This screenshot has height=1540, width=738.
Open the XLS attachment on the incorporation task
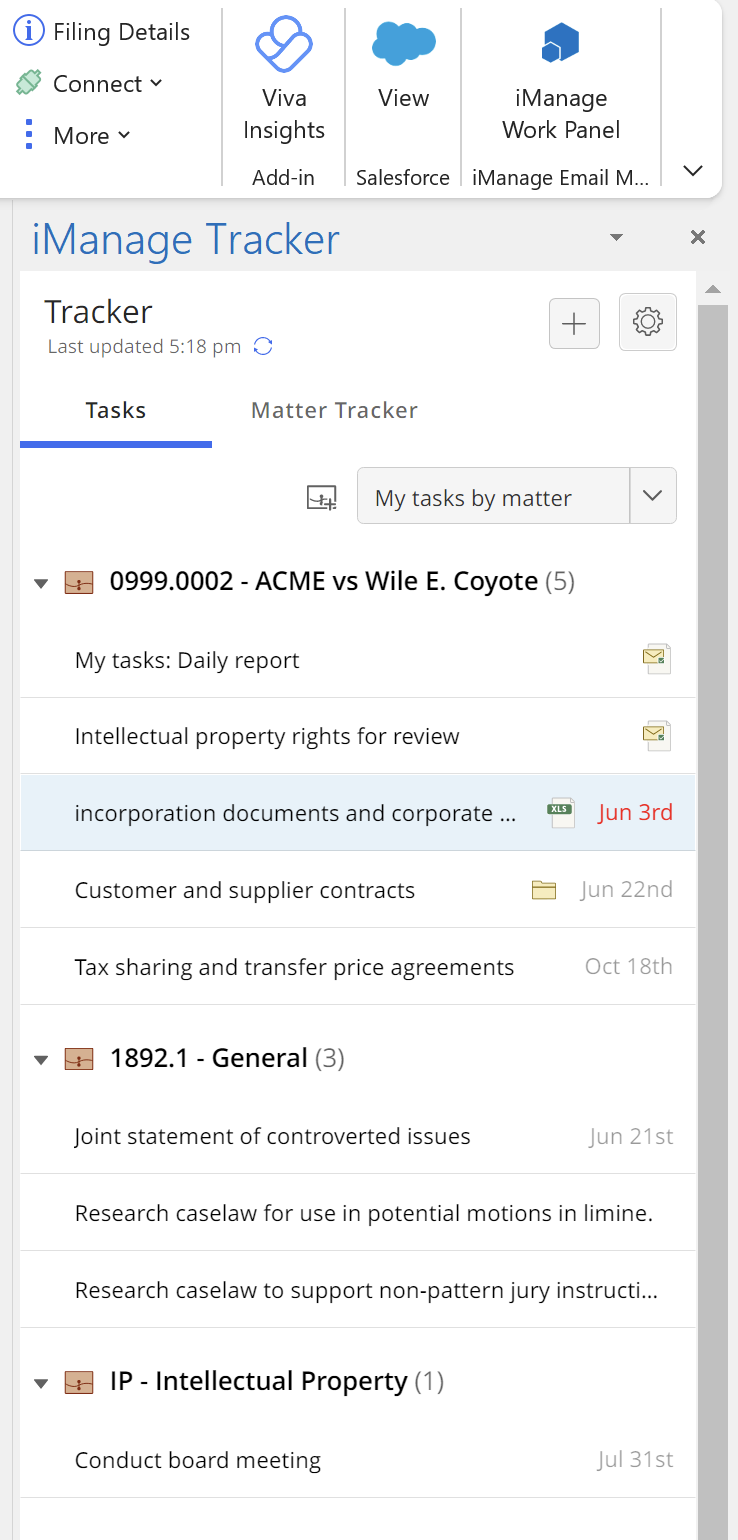(561, 813)
